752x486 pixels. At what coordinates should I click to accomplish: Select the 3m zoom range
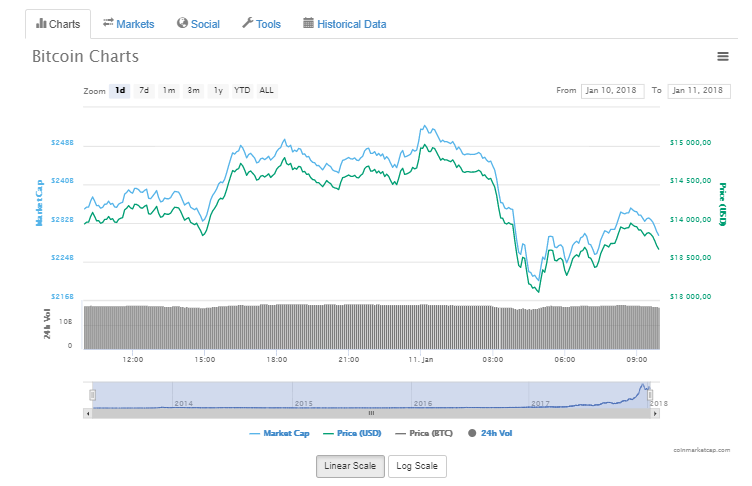tap(193, 91)
